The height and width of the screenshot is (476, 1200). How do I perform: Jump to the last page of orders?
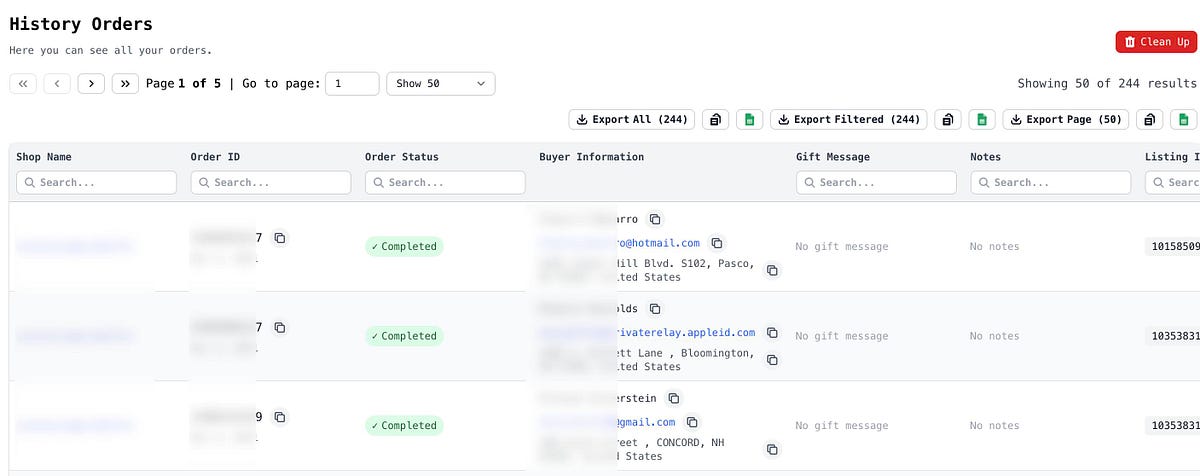tap(125, 84)
